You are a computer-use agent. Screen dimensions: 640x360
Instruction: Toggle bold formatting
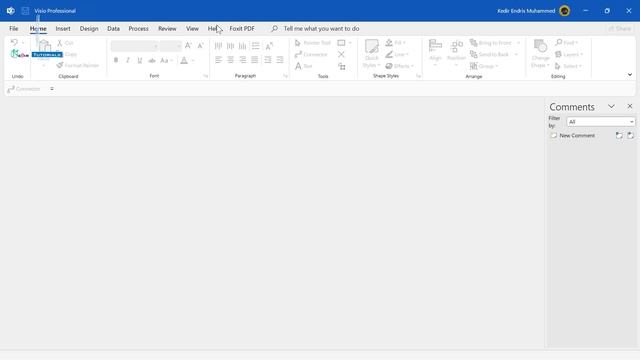point(116,60)
